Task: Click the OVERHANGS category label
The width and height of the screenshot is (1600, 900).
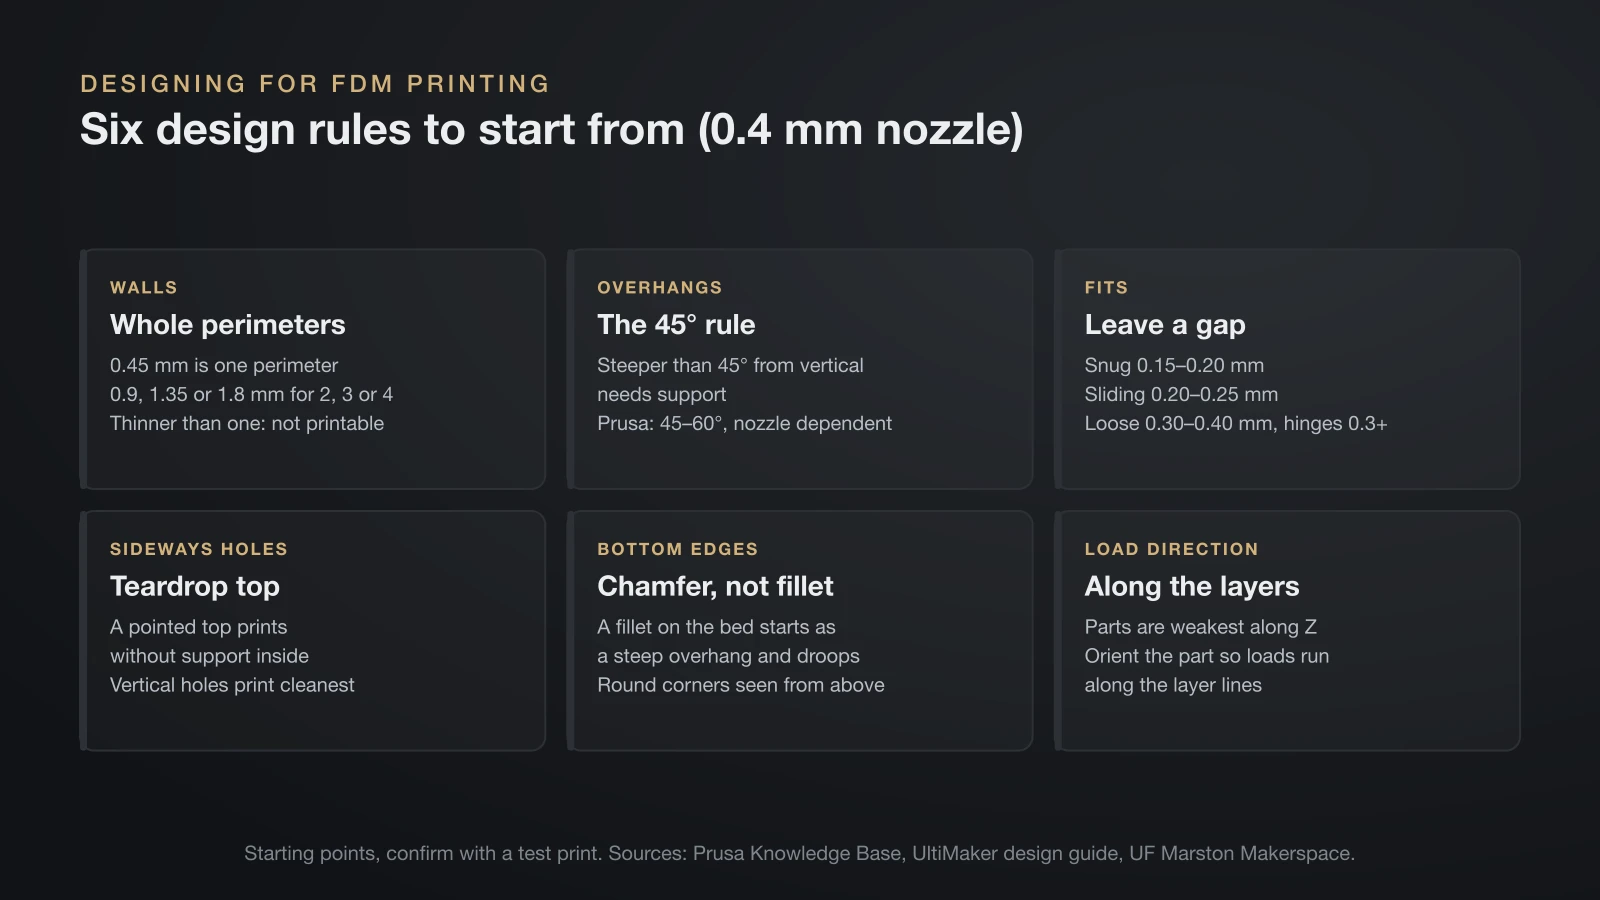Action: coord(659,288)
